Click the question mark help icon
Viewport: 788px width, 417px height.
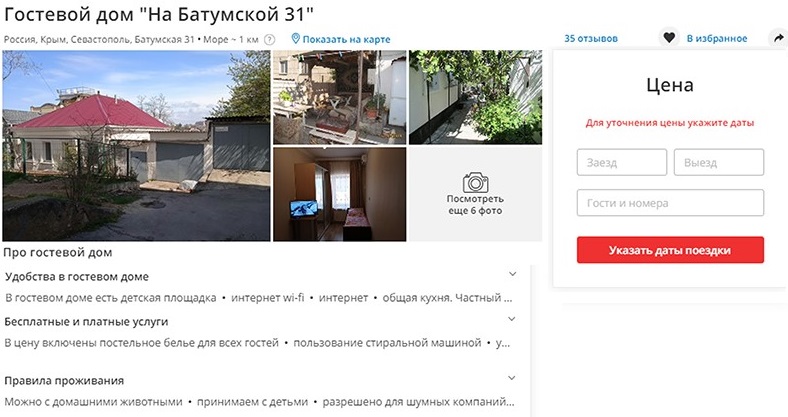point(270,39)
